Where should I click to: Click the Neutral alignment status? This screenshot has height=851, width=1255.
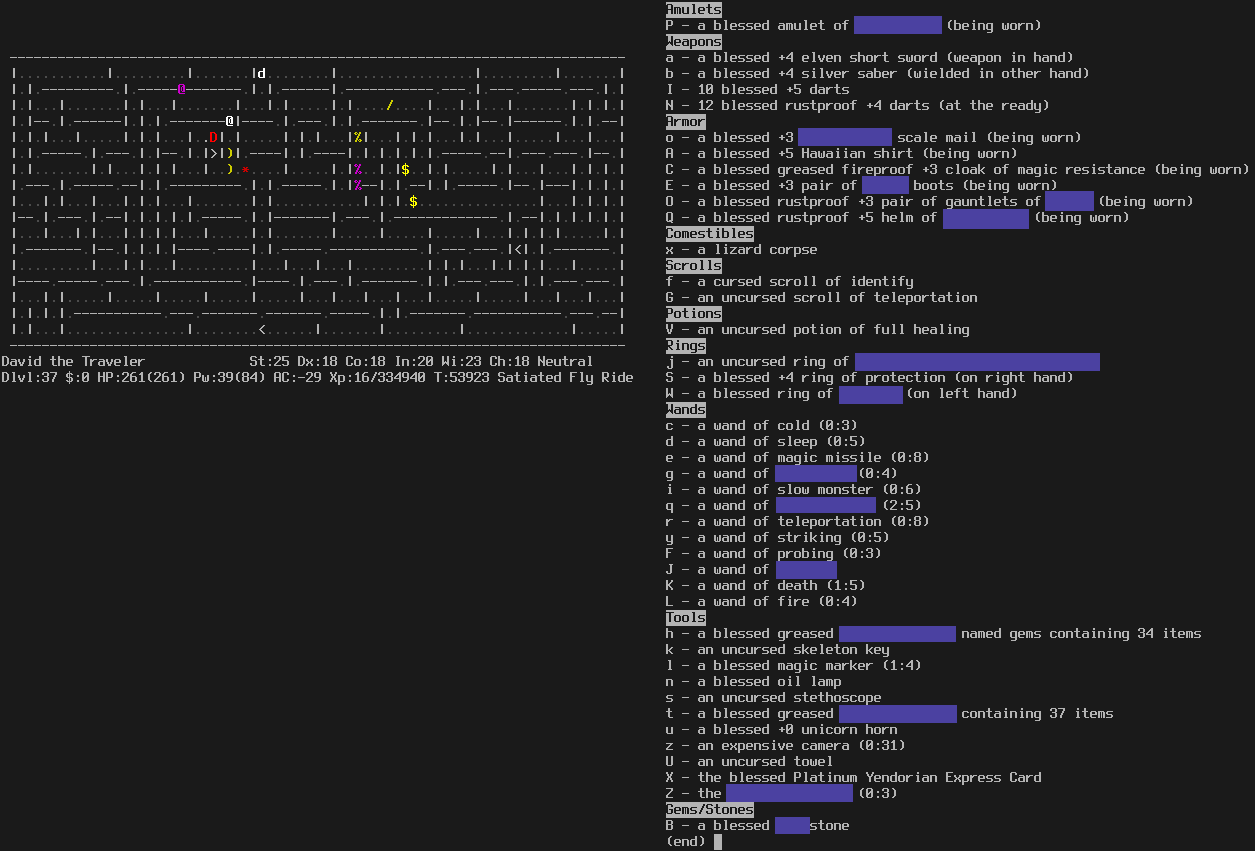pyautogui.click(x=565, y=361)
